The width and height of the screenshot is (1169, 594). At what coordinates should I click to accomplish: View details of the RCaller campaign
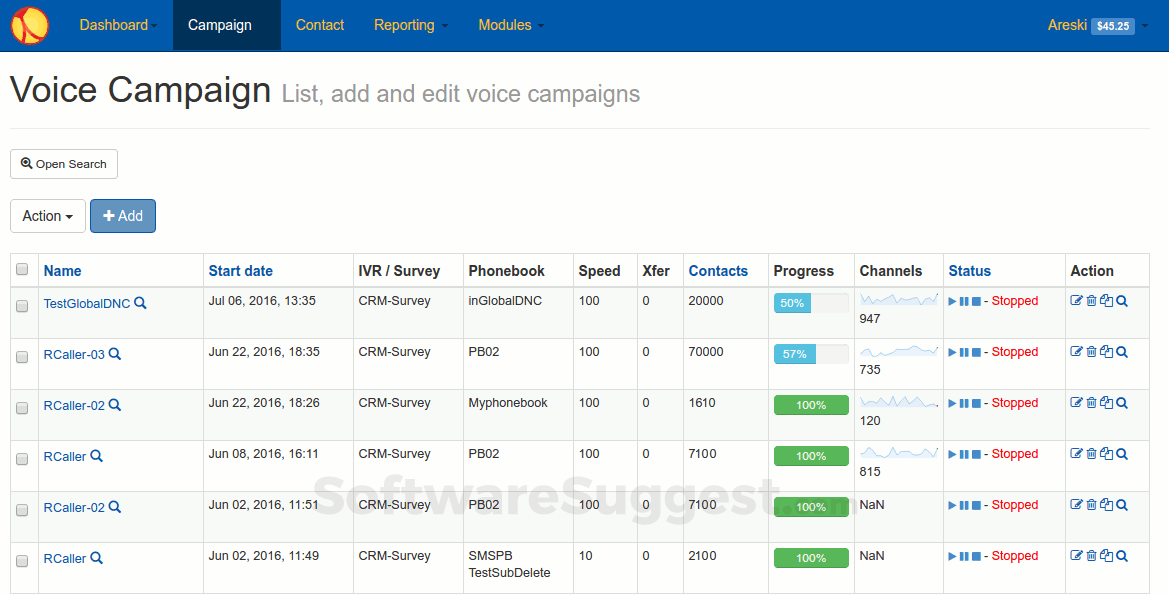click(1120, 454)
